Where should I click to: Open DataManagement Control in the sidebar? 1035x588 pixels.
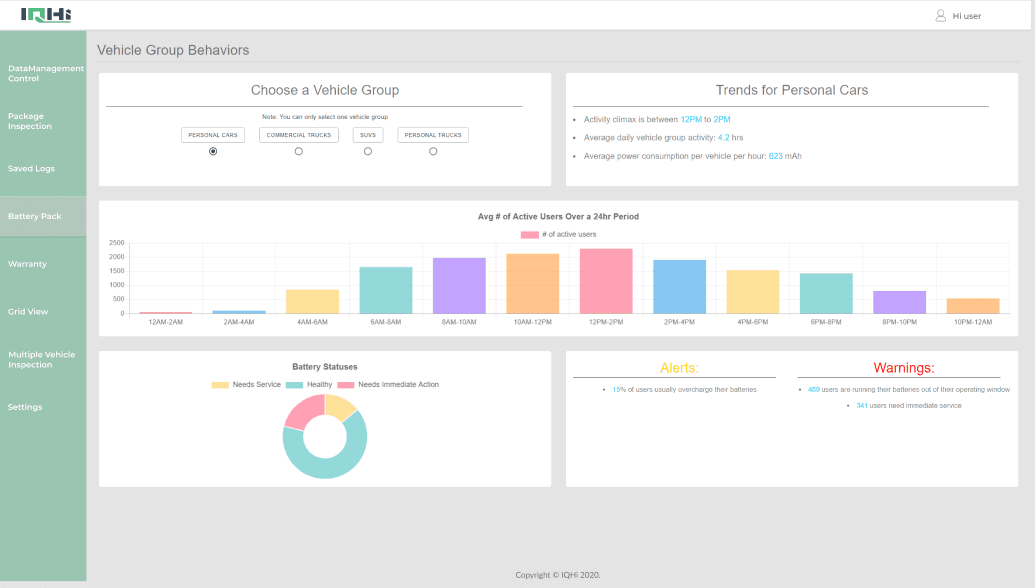(x=46, y=73)
